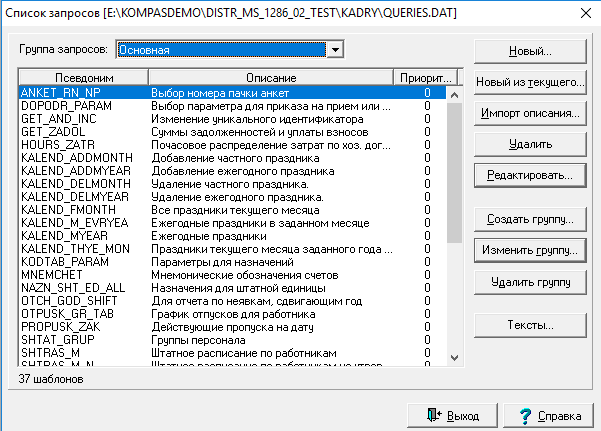Select the KALEND_FMONTH list entry

tap(232, 210)
